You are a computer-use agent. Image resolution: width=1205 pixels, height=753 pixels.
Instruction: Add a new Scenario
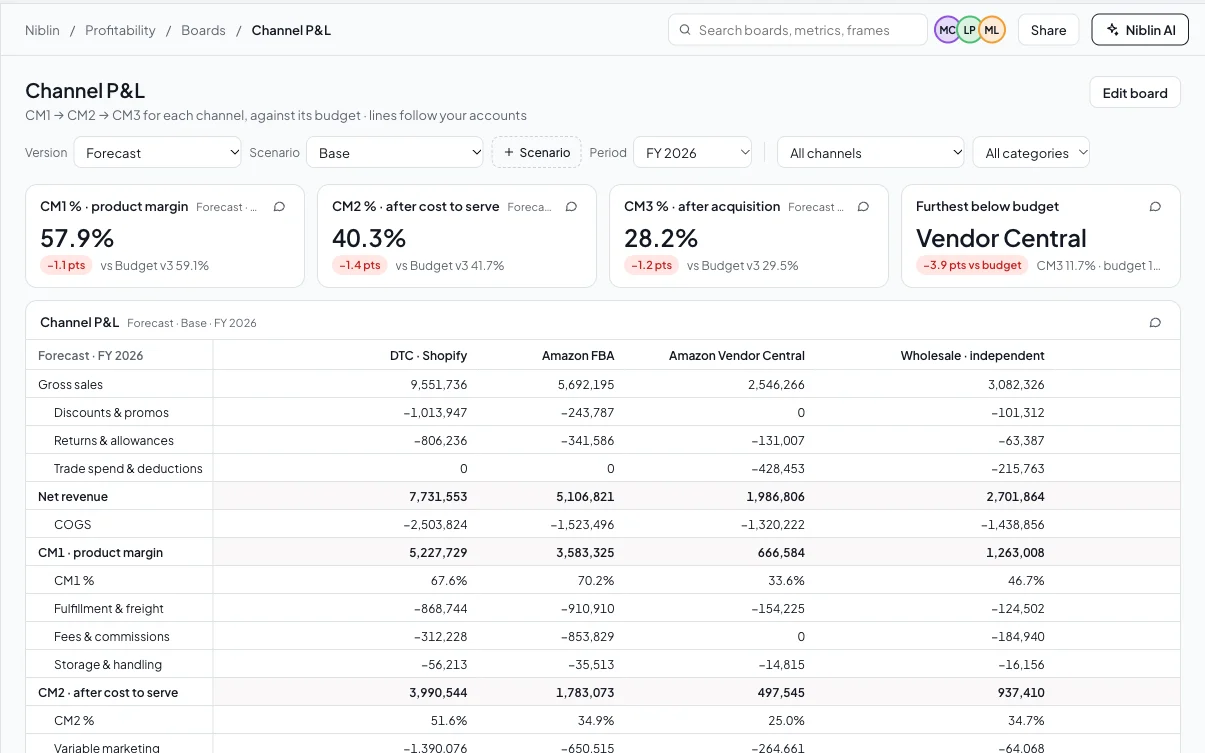coord(537,153)
